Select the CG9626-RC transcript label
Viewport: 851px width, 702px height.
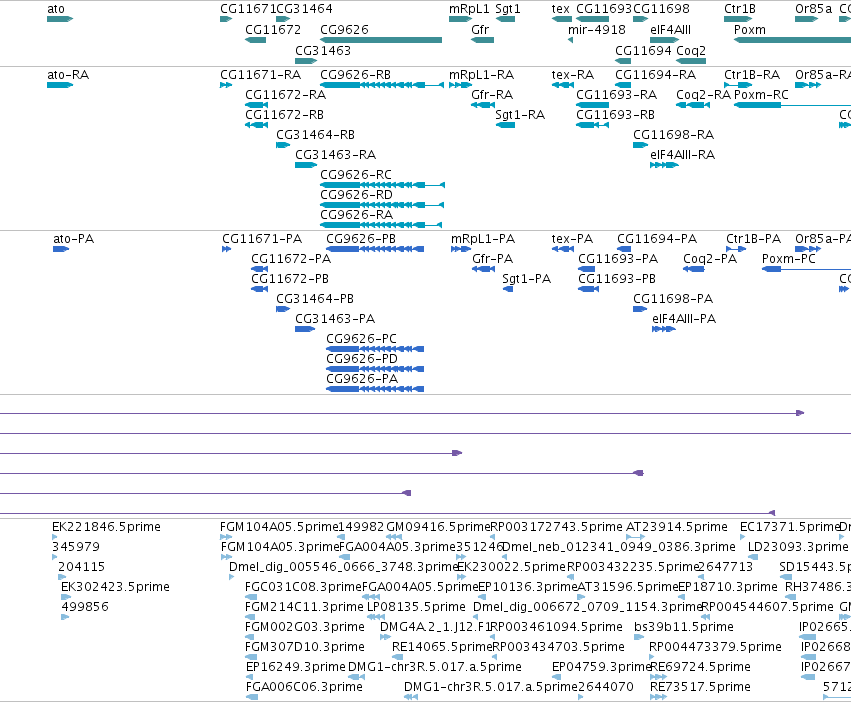[x=356, y=174]
